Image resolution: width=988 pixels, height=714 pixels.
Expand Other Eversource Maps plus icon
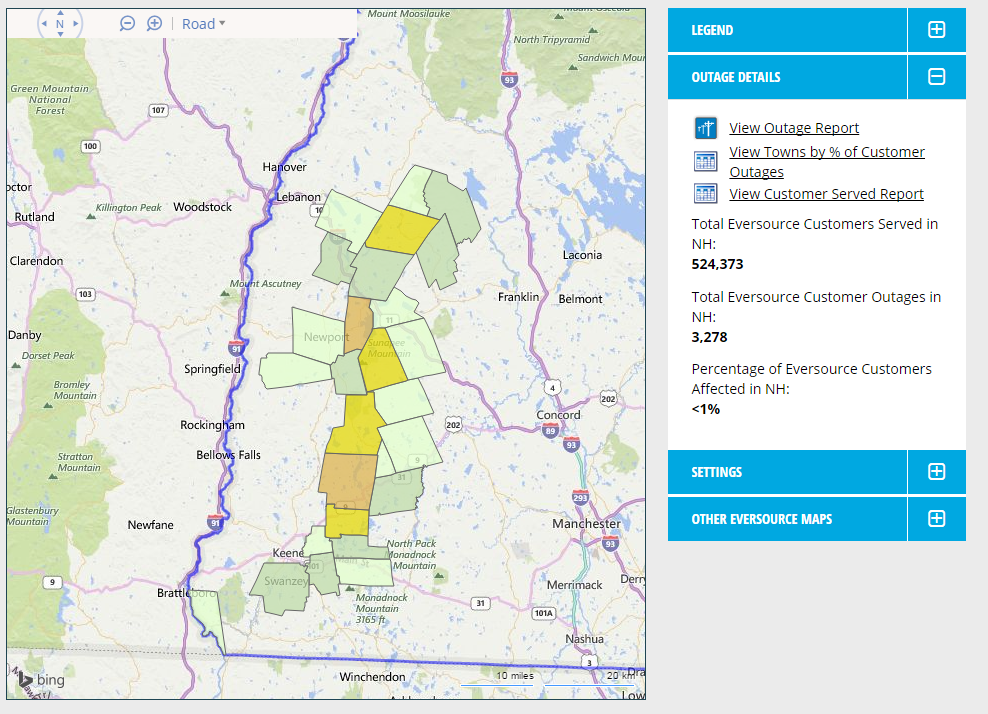936,519
